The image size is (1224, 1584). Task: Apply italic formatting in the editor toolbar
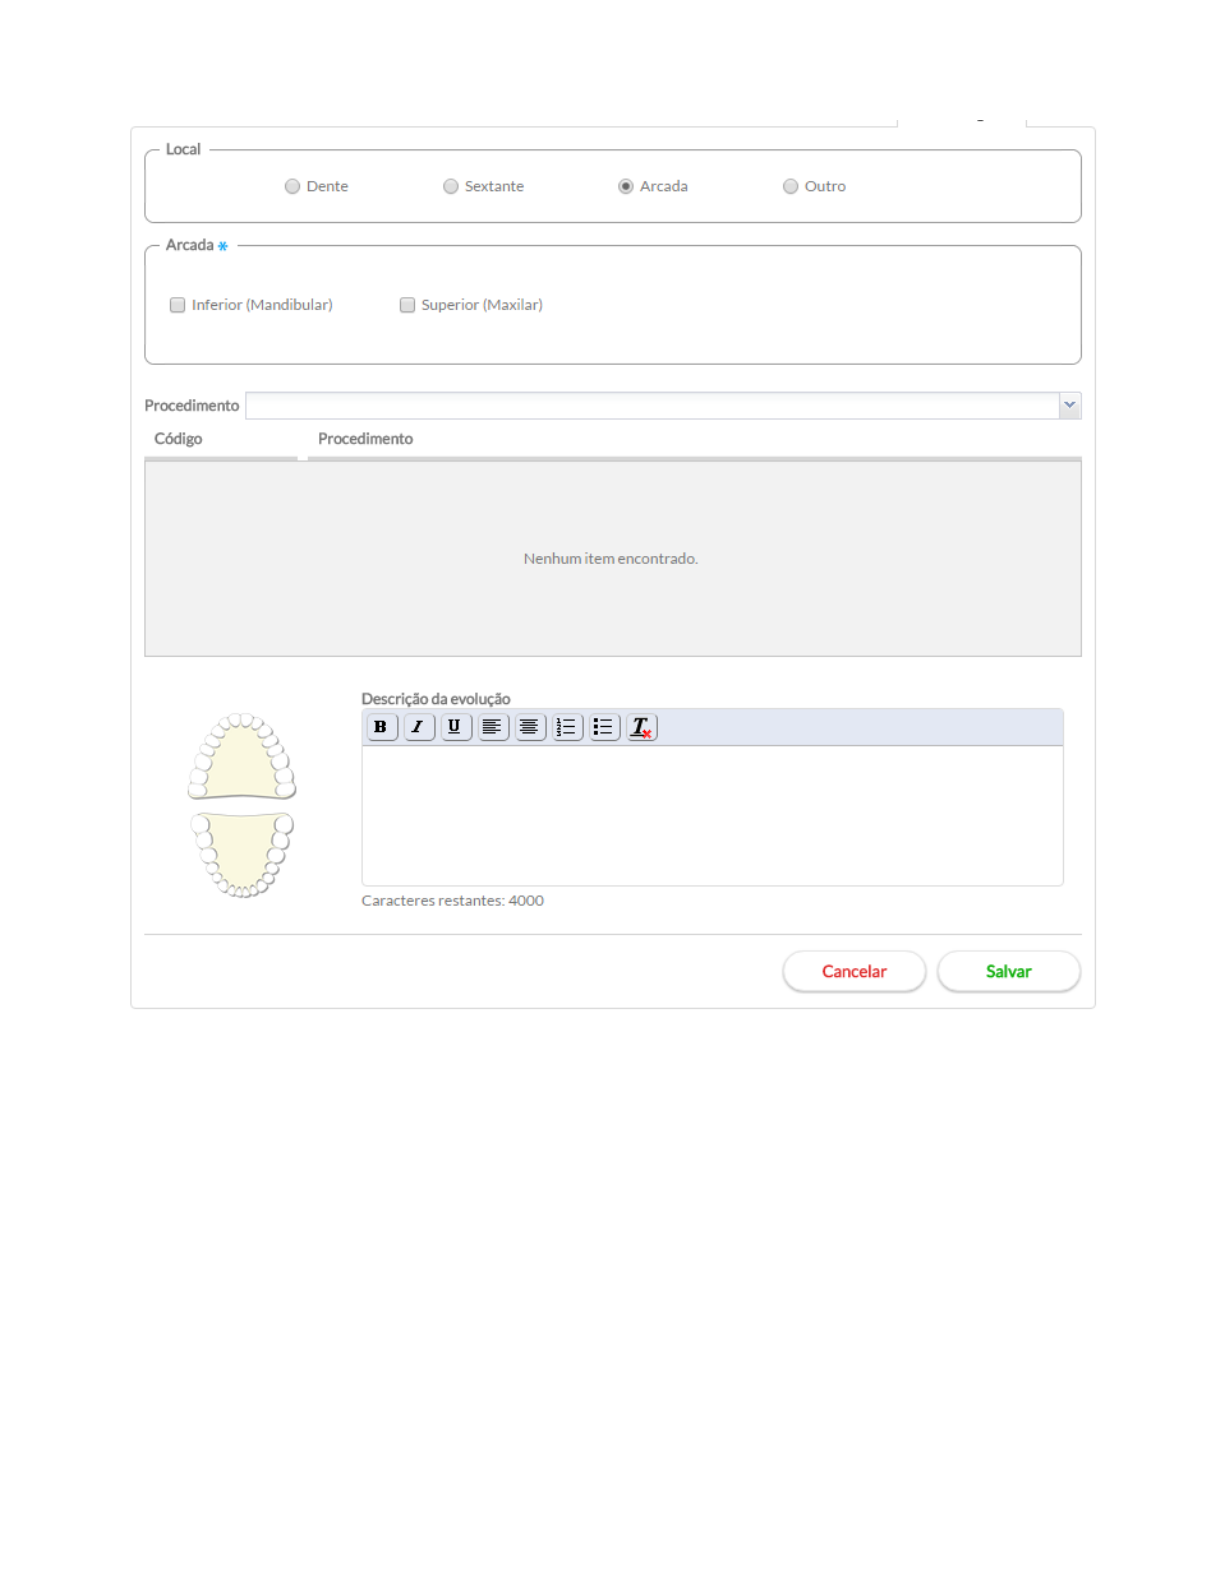418,727
